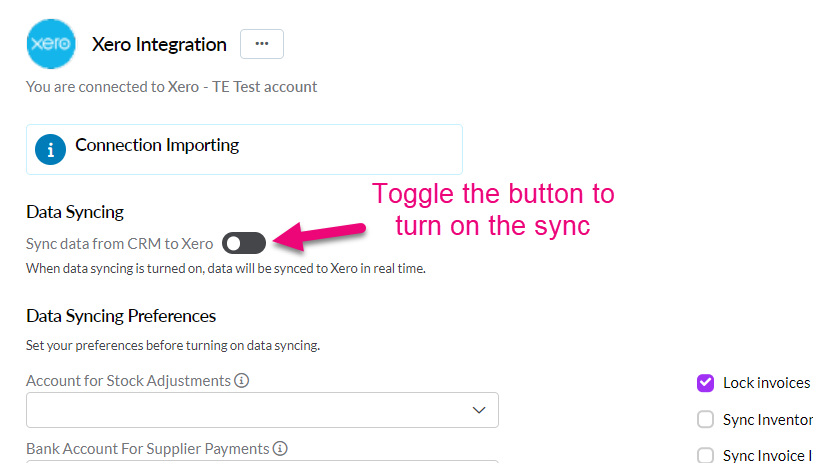Click the Xero Integration heading
The image size is (813, 463).
(159, 45)
